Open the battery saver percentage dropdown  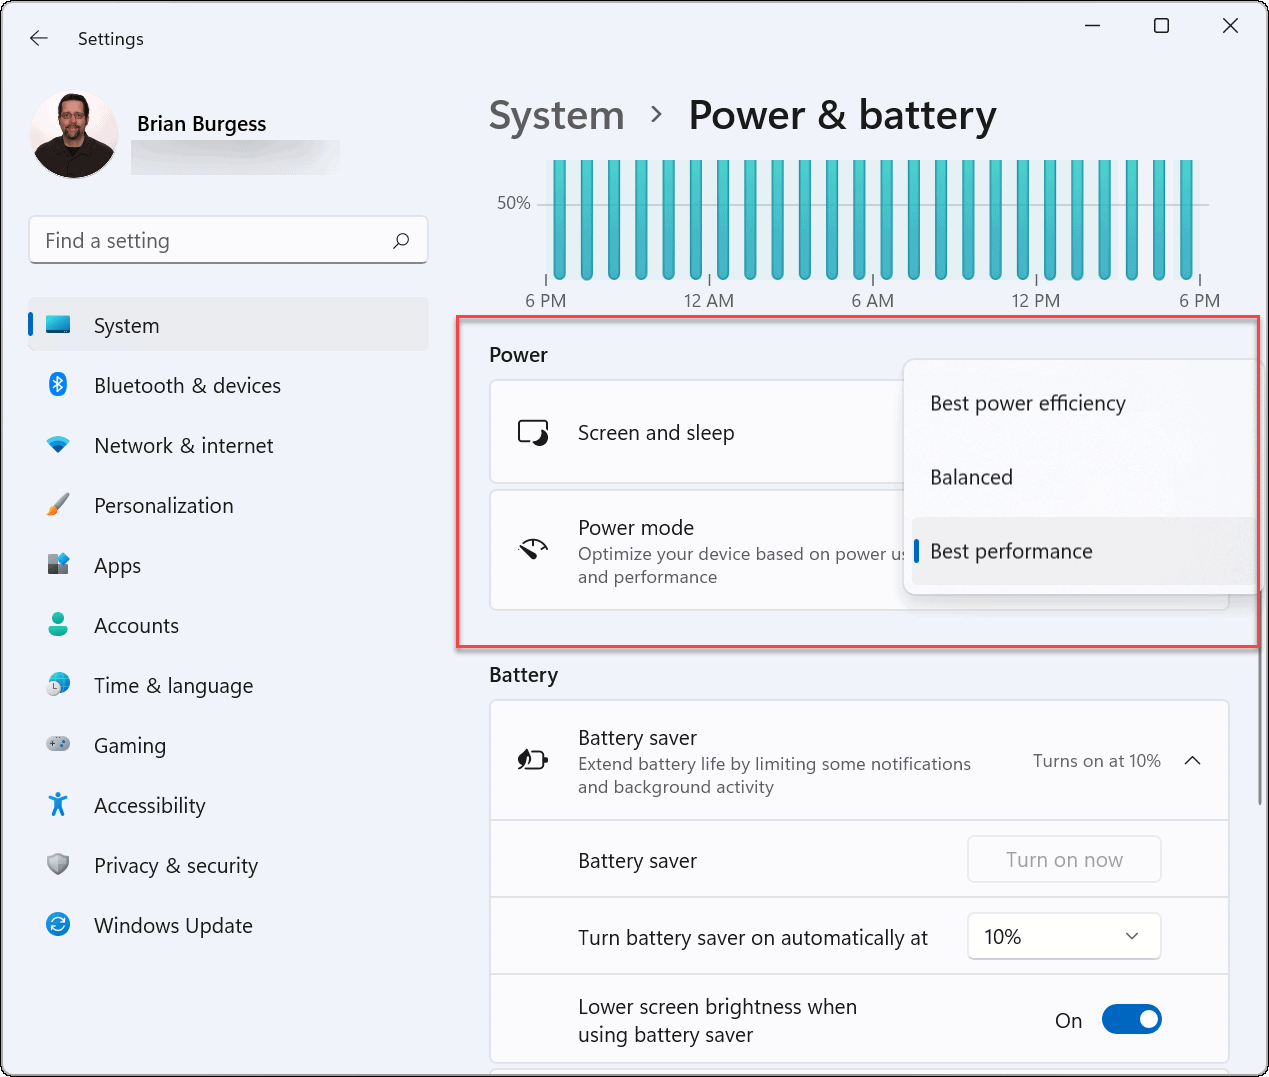pos(1064,936)
